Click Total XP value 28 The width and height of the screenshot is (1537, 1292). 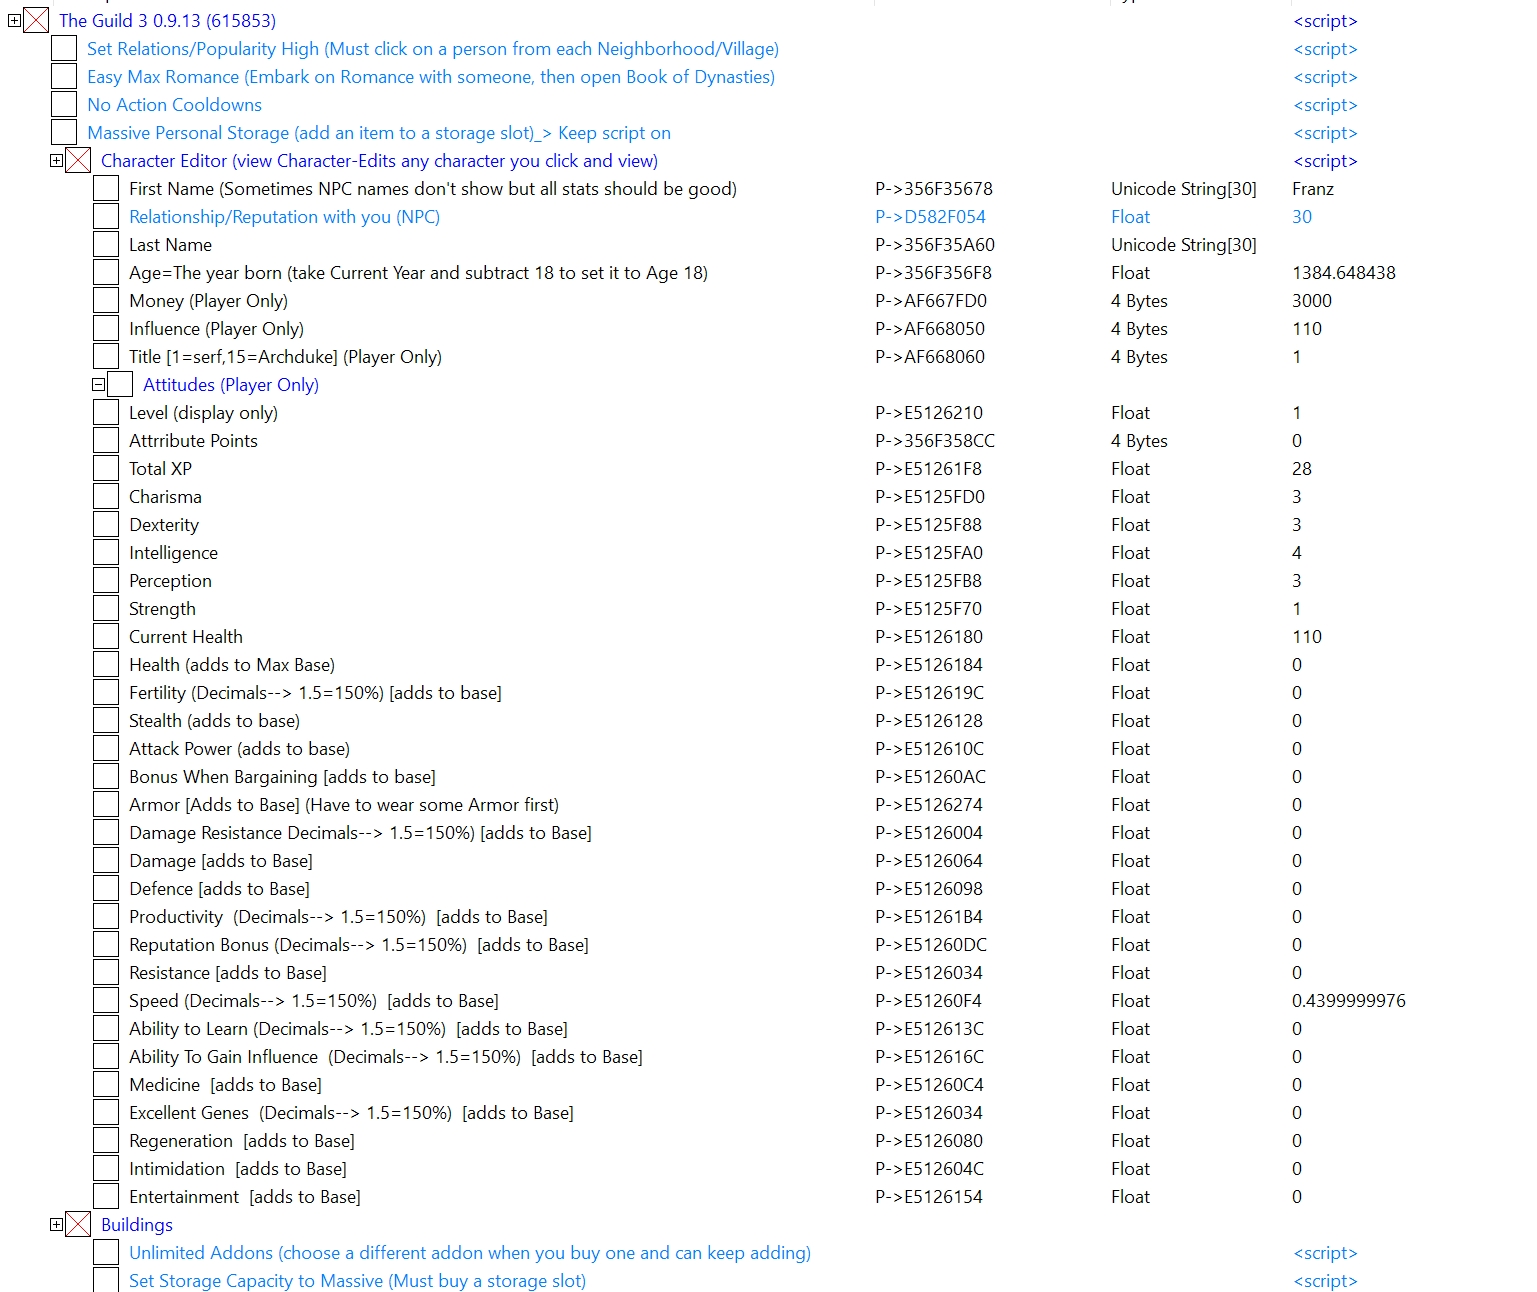1302,468
